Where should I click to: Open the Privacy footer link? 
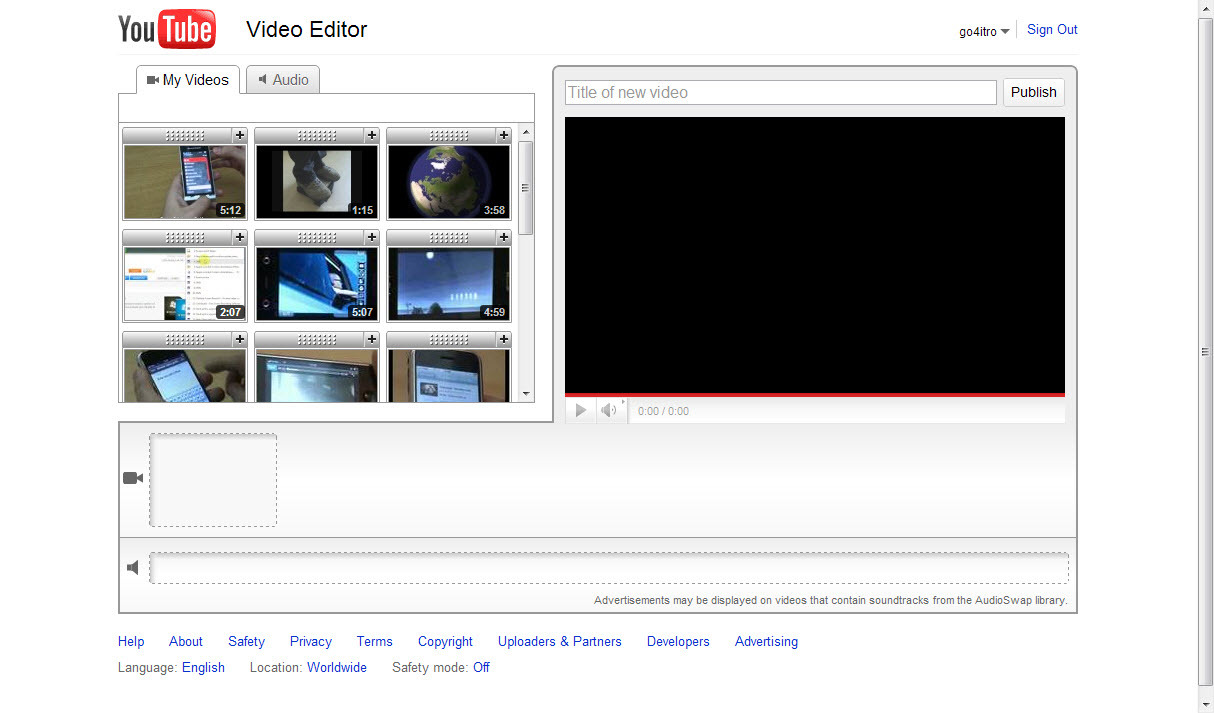pos(311,641)
